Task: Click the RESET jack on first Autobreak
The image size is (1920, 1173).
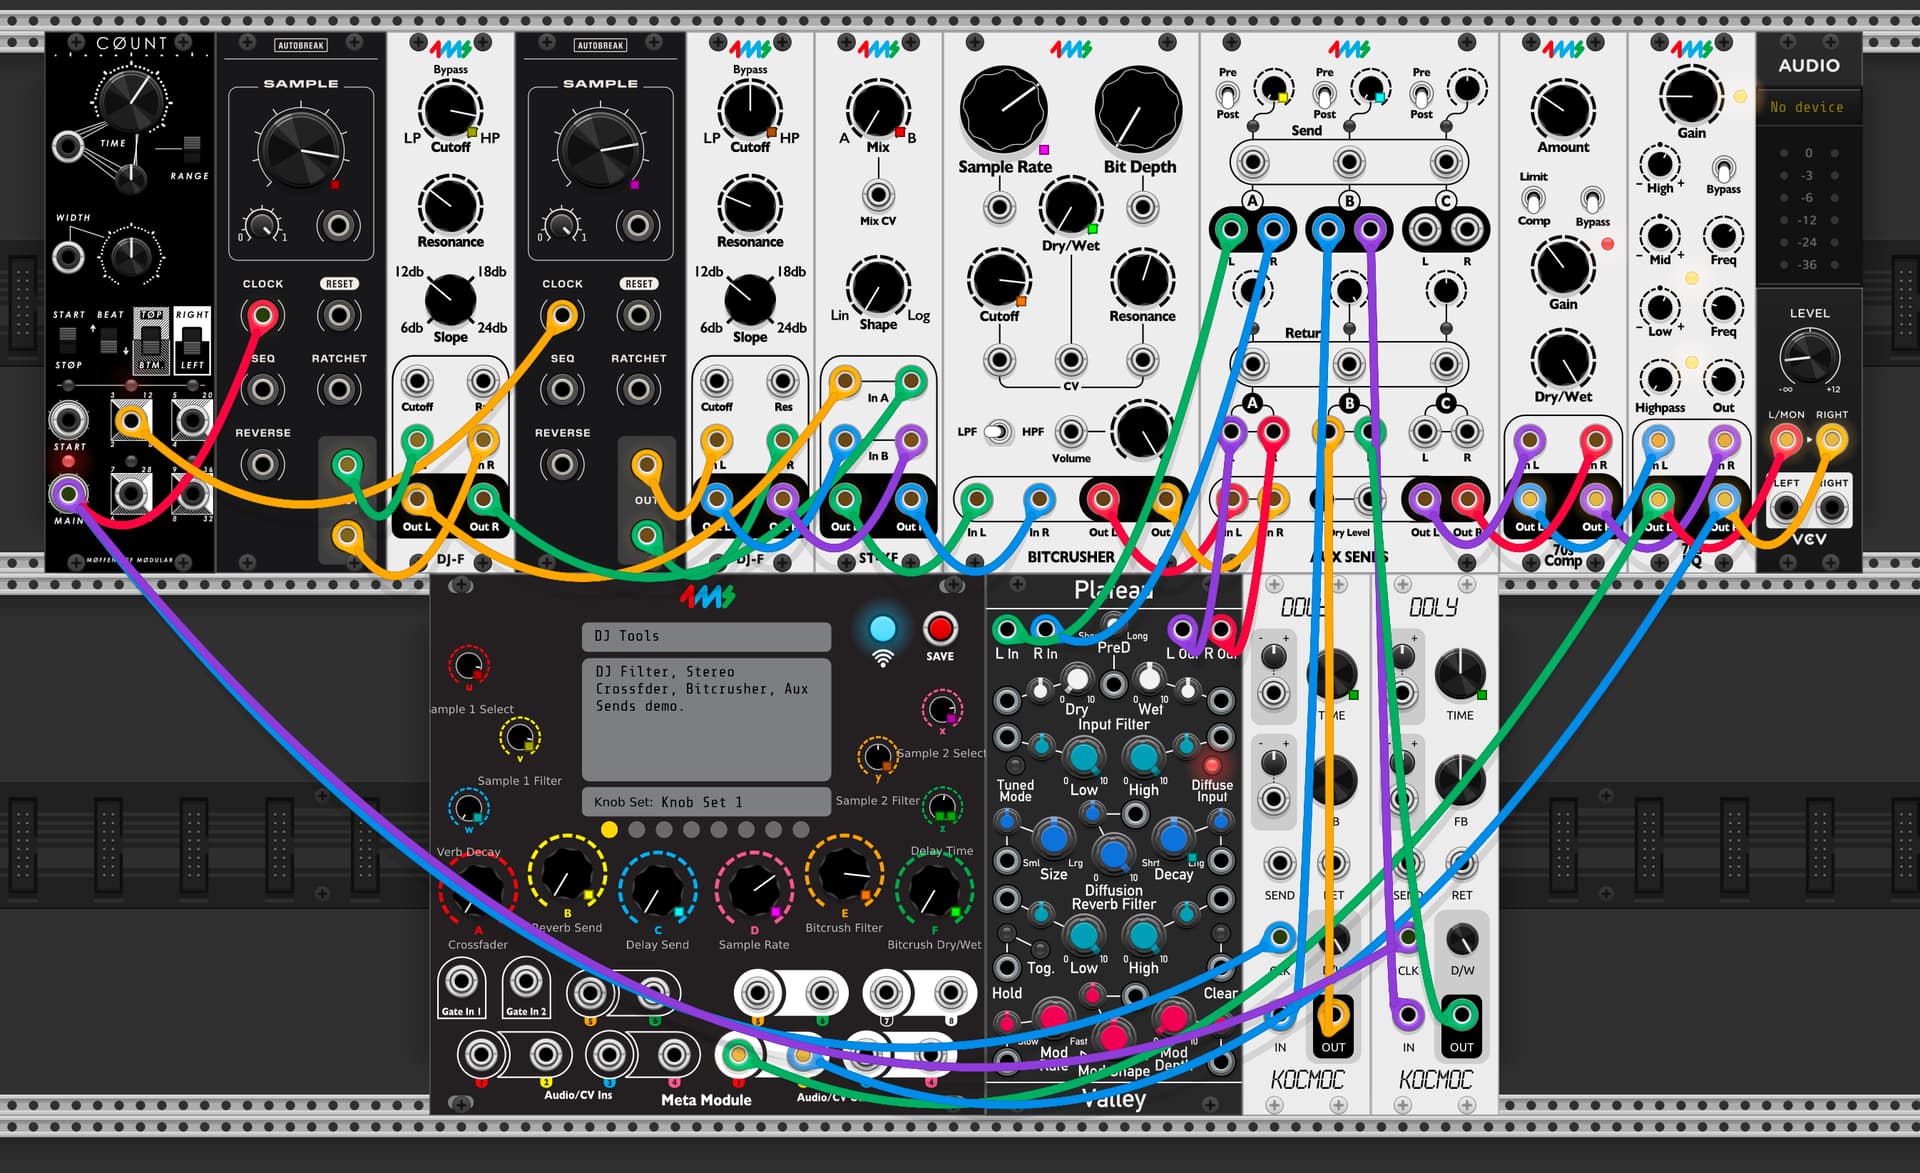Action: click(339, 316)
